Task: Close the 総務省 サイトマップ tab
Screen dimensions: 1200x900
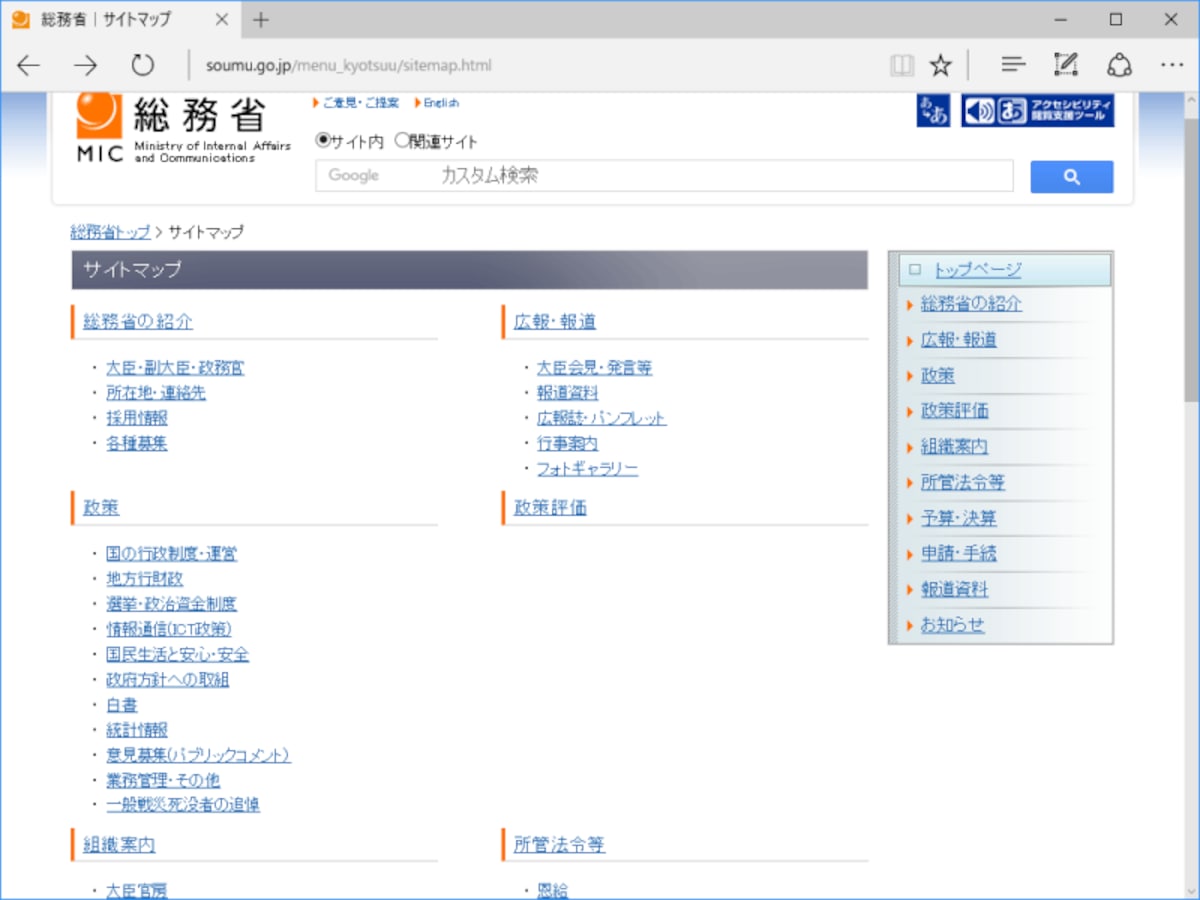Action: [223, 20]
